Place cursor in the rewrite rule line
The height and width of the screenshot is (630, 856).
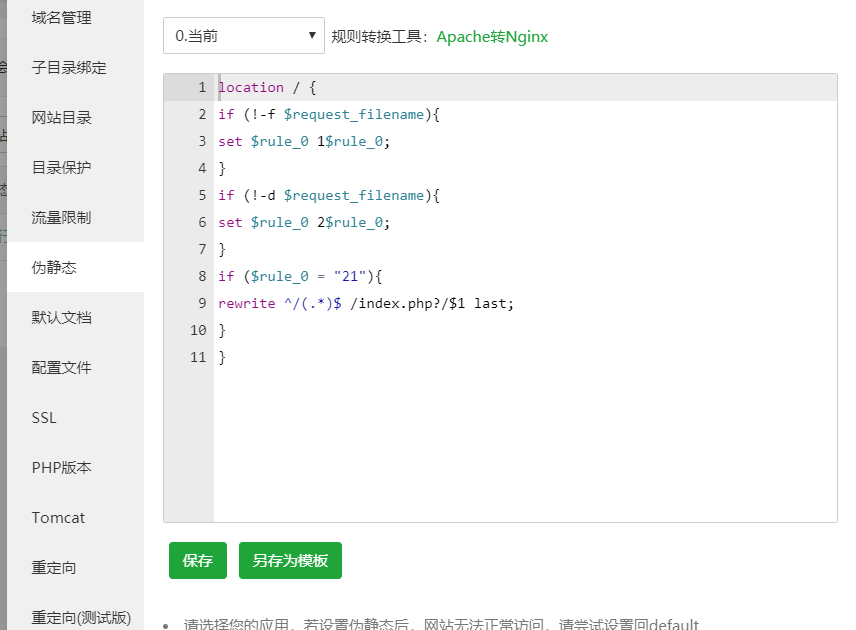[366, 303]
